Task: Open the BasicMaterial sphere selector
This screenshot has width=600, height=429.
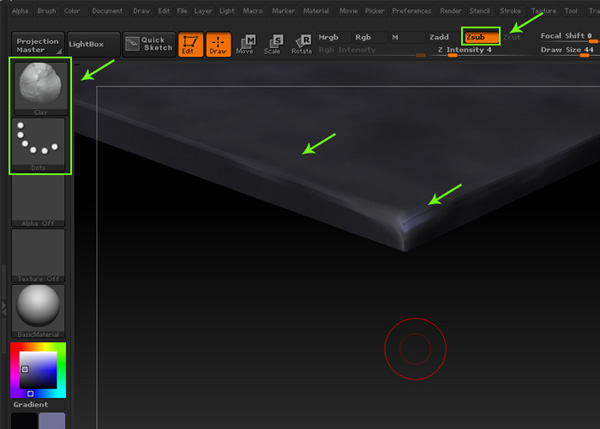Action: [x=38, y=310]
